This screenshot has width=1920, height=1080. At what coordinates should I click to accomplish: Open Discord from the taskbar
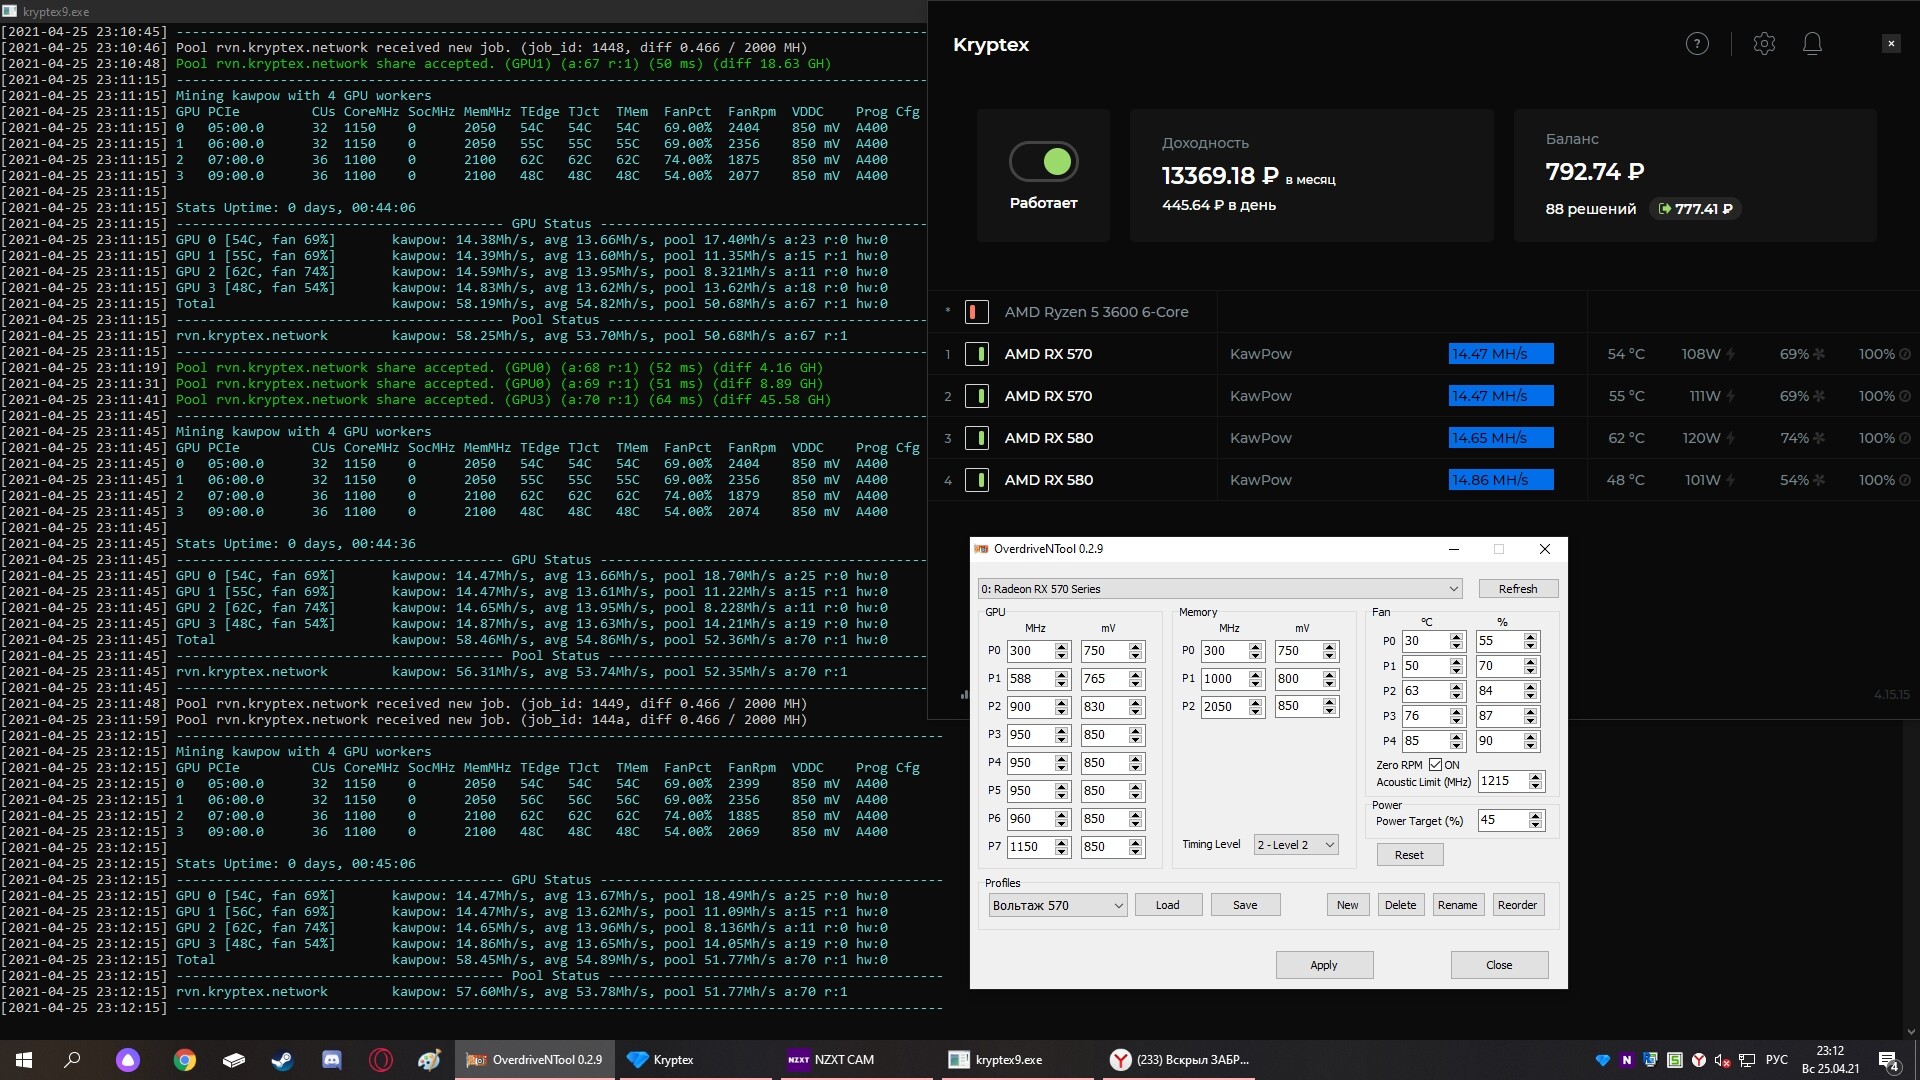click(x=331, y=1060)
